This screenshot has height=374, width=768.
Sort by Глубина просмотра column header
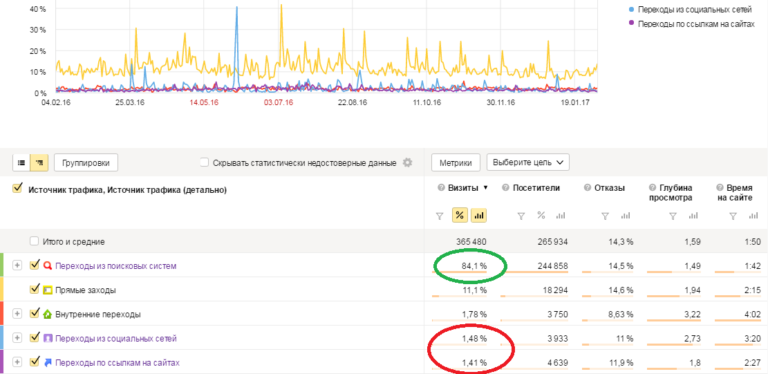(x=675, y=192)
